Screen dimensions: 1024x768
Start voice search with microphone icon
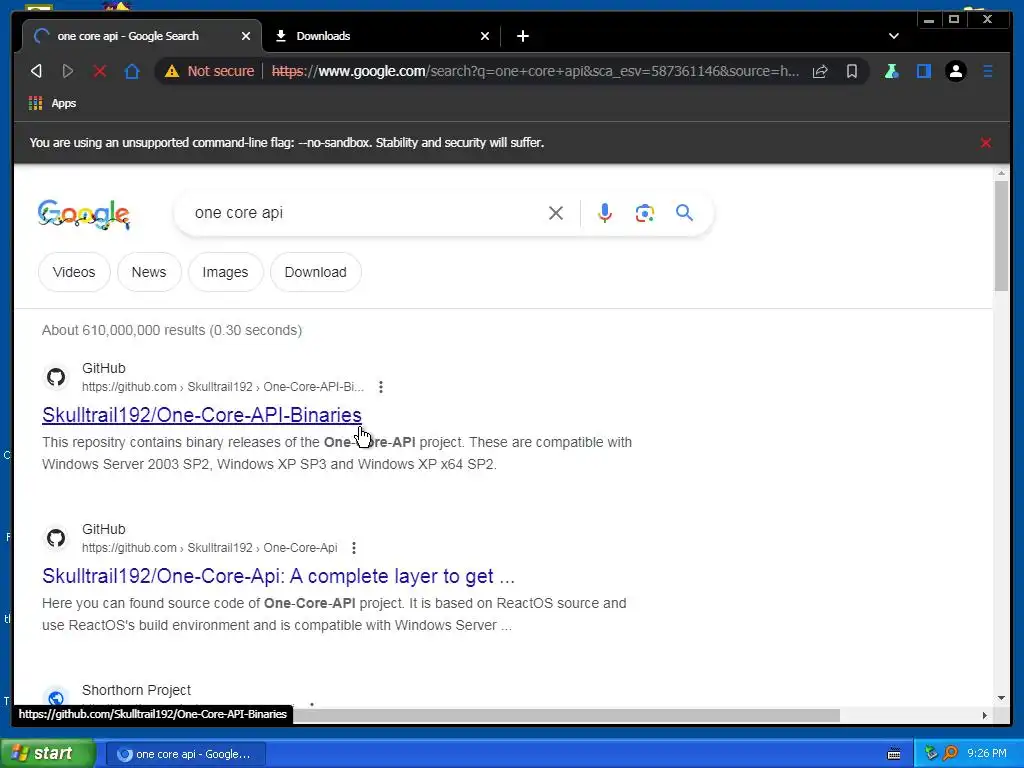[605, 213]
